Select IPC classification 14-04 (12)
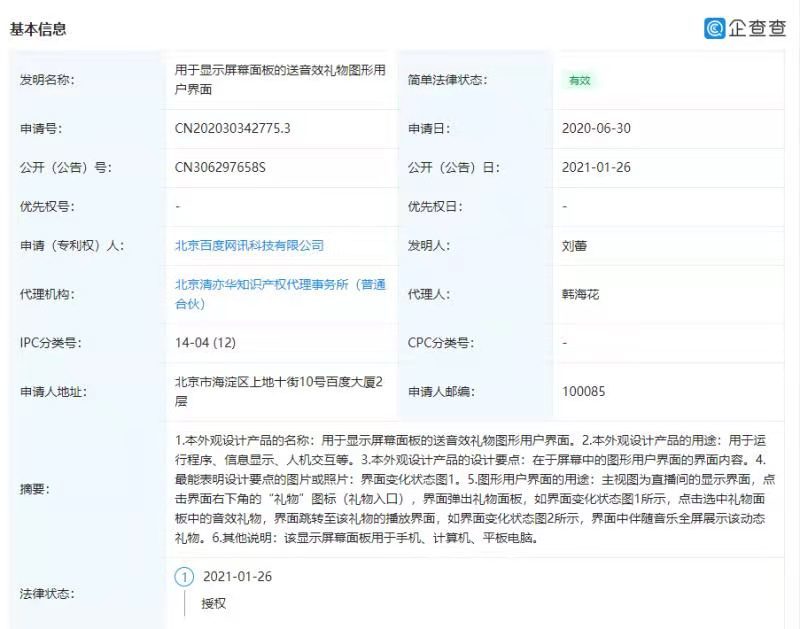The height and width of the screenshot is (629, 800). coord(205,342)
